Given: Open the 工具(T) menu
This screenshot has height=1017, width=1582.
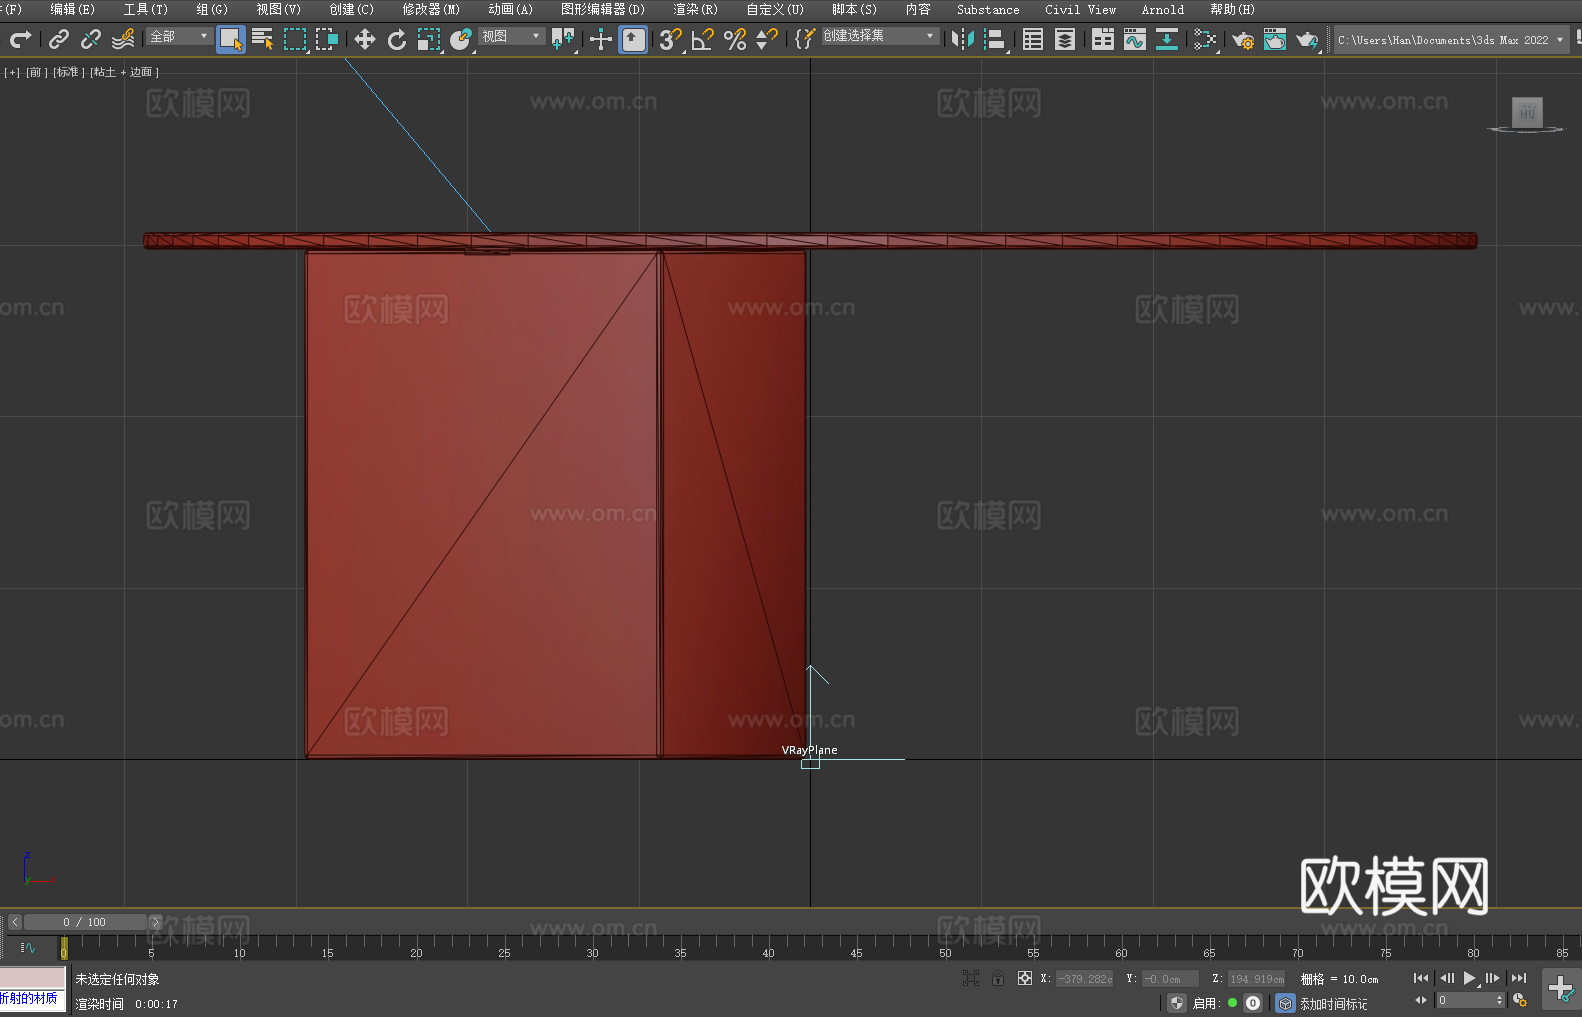Looking at the screenshot, I should tap(146, 9).
